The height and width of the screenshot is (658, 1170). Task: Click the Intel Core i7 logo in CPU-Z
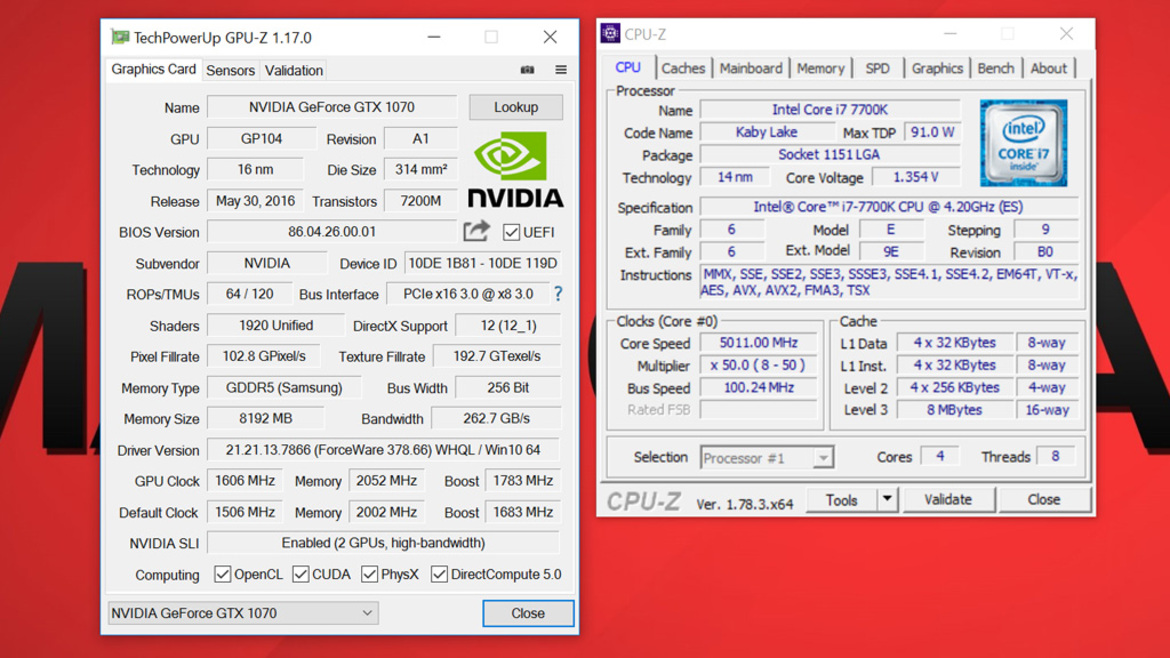coord(1023,142)
